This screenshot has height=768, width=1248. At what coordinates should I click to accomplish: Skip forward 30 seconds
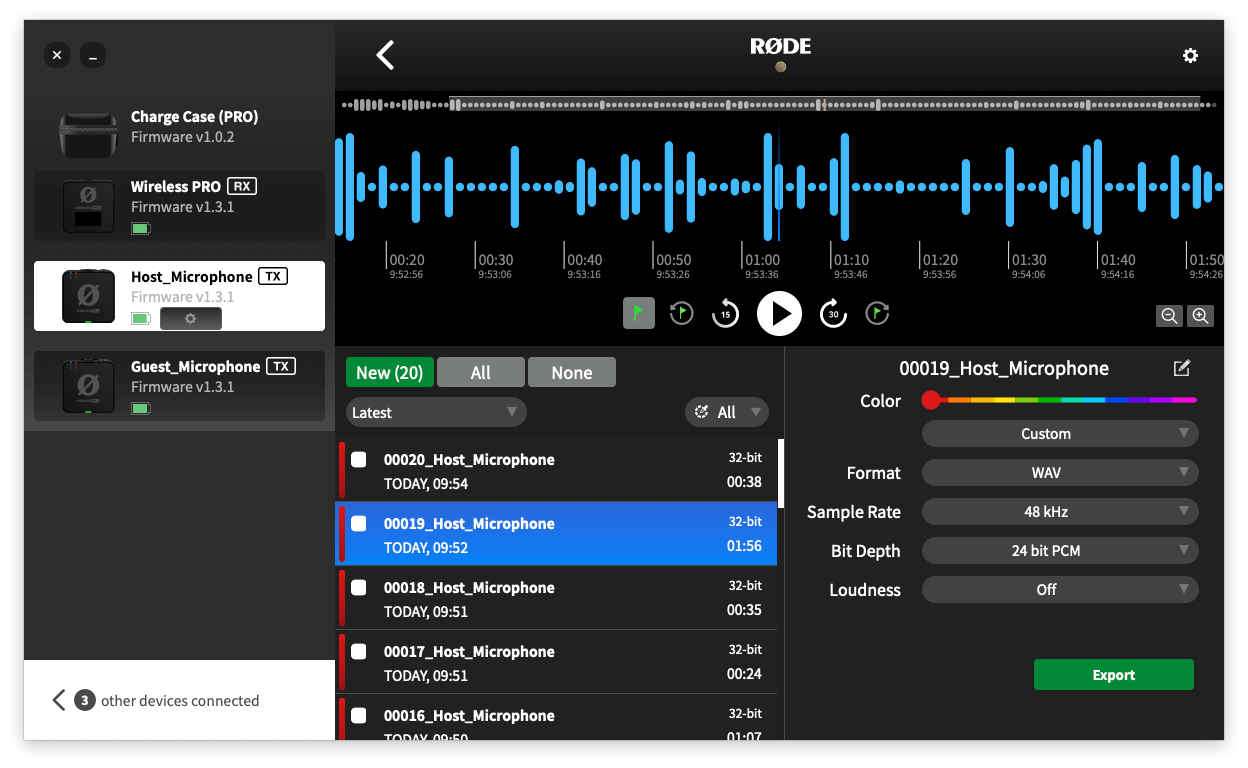tap(833, 313)
